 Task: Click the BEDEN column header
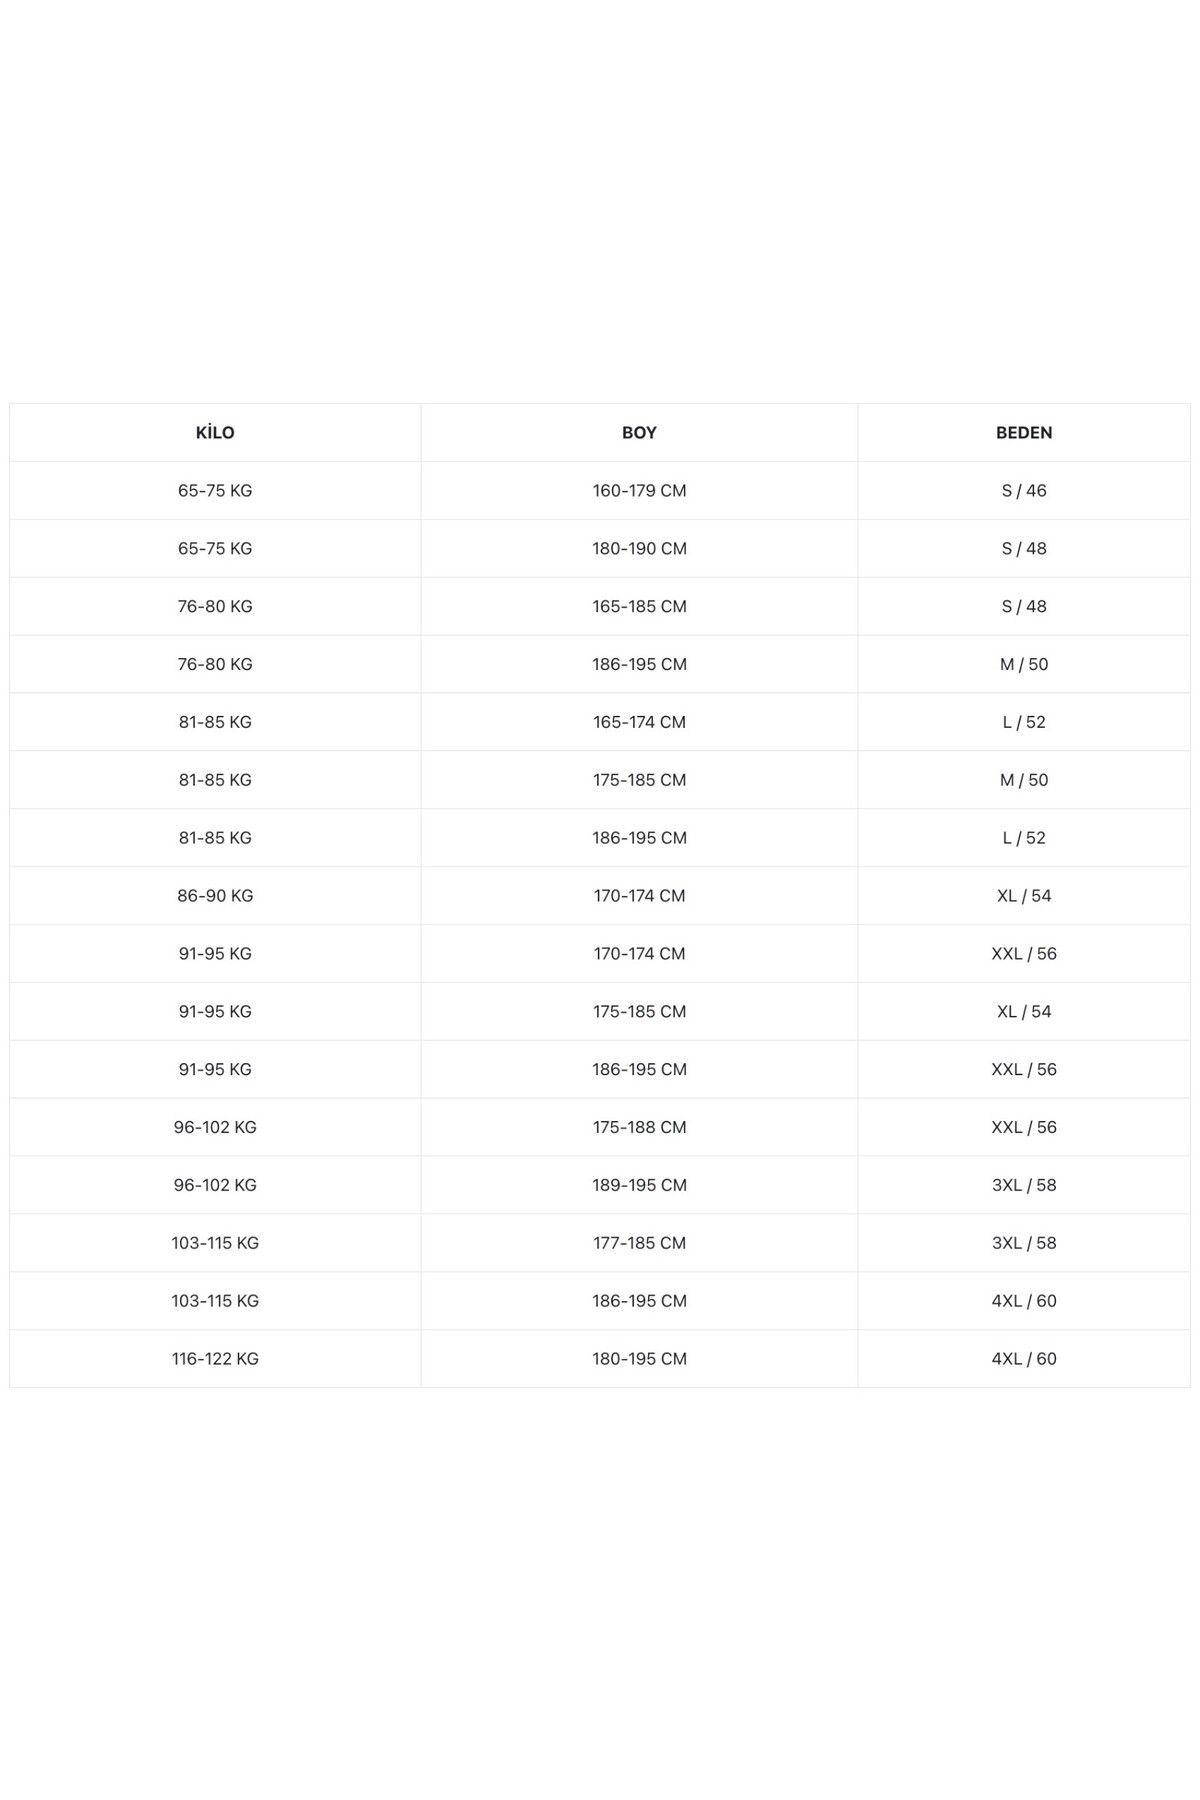(1024, 433)
